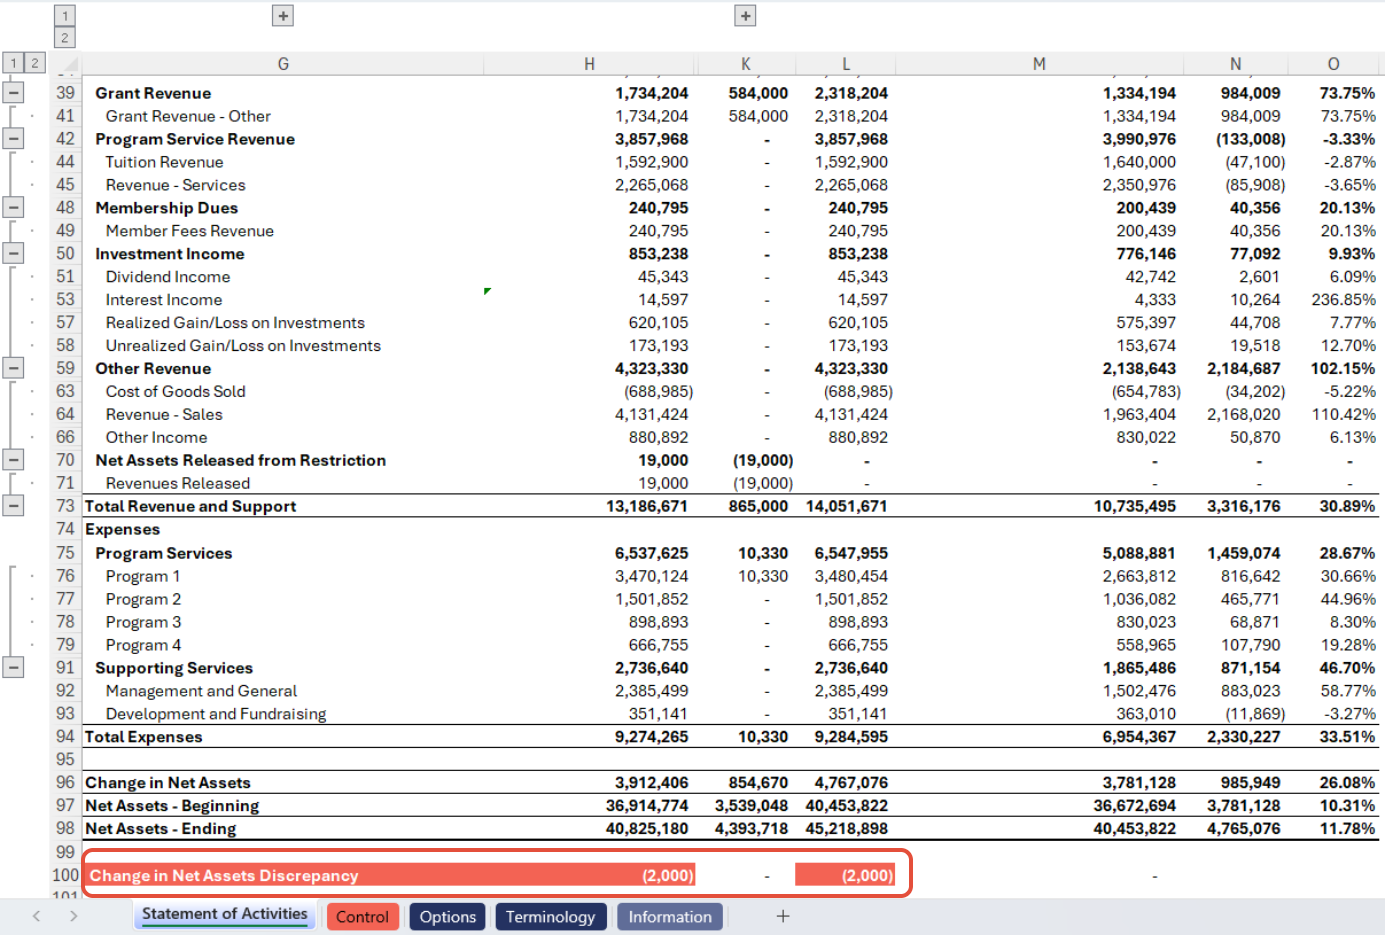This screenshot has width=1385, height=935.
Task: Select Revenue - Sales value 4,131,424 column H
Action: tap(651, 415)
